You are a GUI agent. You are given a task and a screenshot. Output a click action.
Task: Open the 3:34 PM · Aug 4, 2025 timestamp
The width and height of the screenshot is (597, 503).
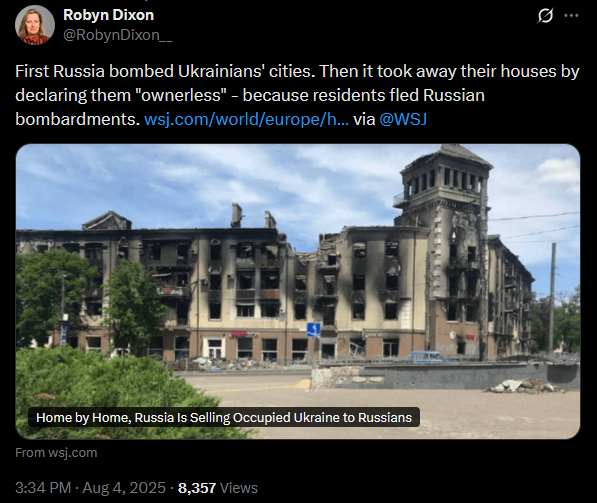[x=90, y=488]
